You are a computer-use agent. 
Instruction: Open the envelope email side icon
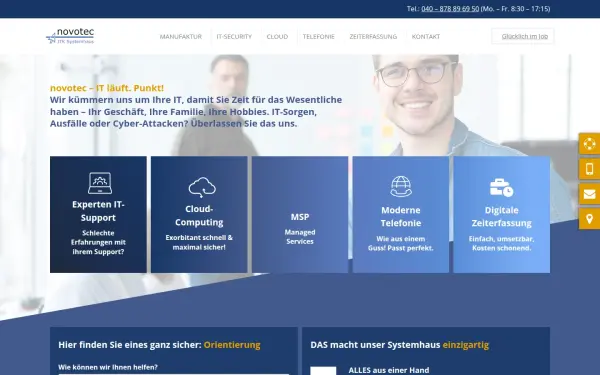(x=589, y=194)
